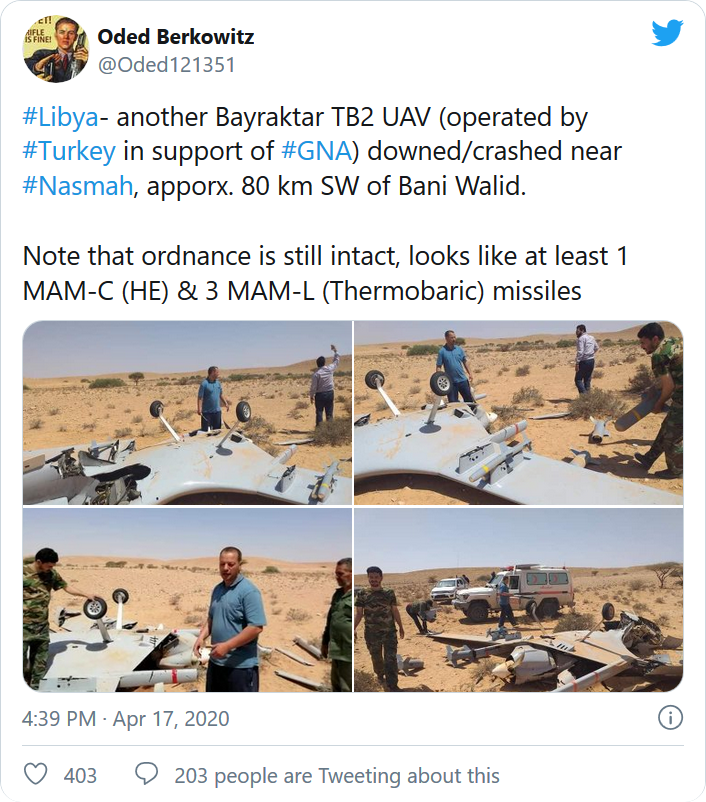Click the reply speech bubble icon
The width and height of the screenshot is (706, 802).
146,774
